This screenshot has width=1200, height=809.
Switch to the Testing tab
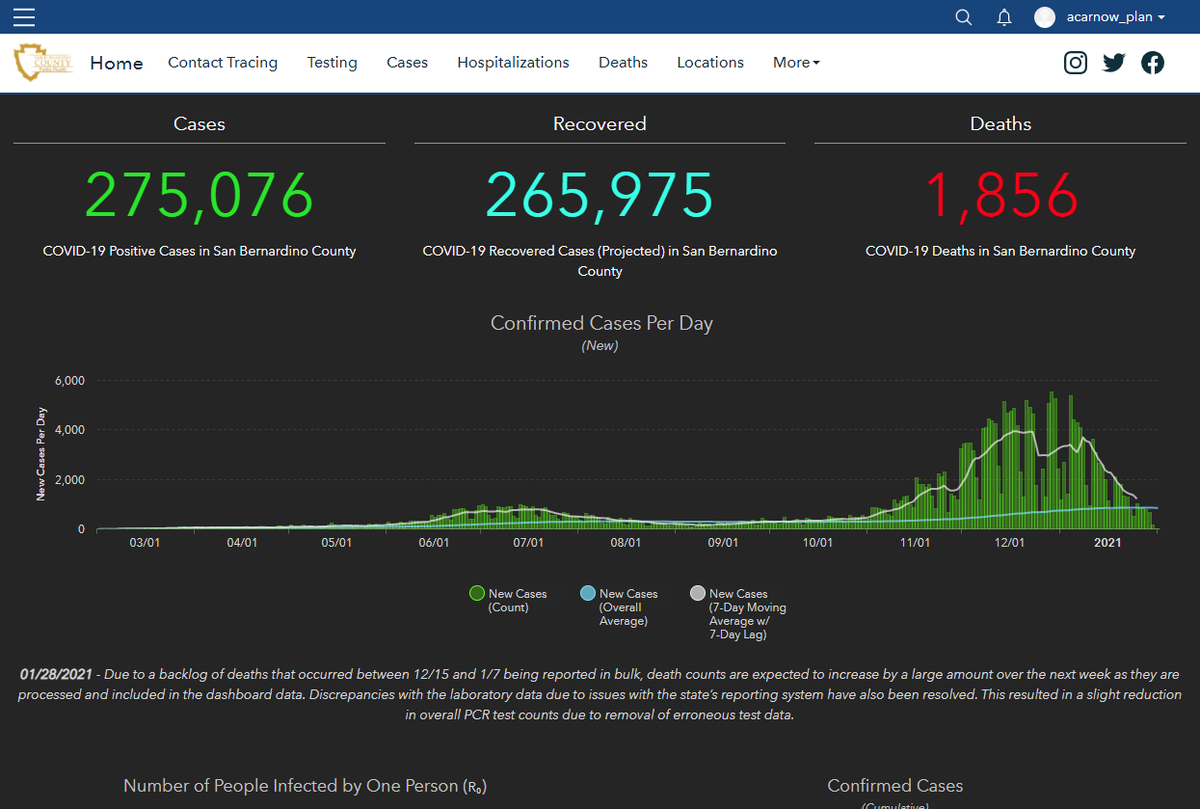[x=332, y=62]
